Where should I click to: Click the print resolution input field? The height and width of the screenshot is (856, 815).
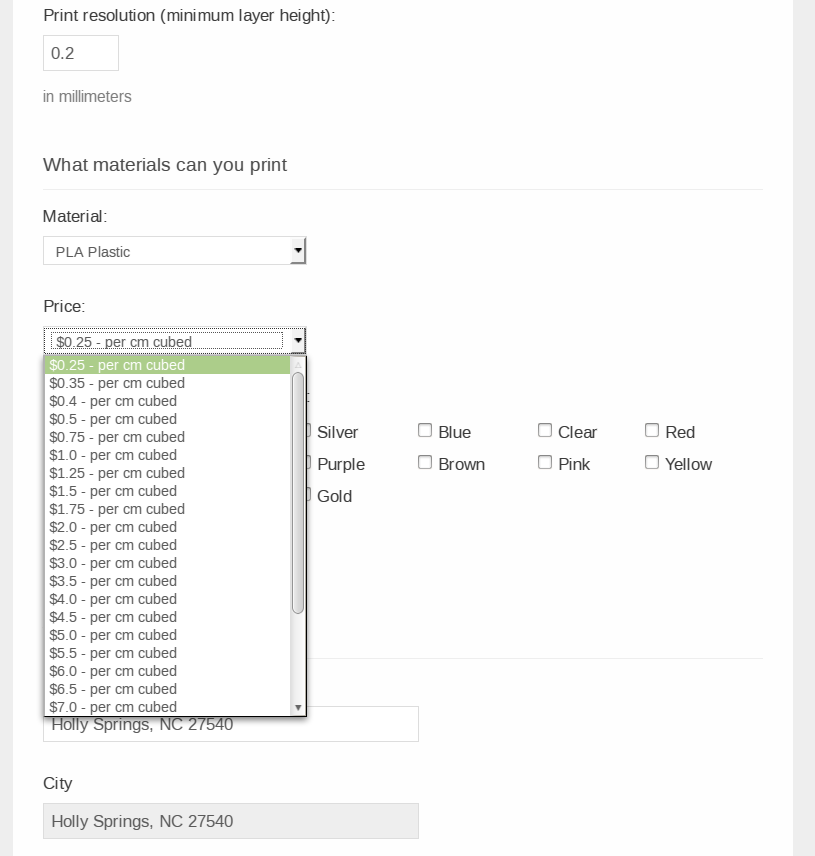81,53
